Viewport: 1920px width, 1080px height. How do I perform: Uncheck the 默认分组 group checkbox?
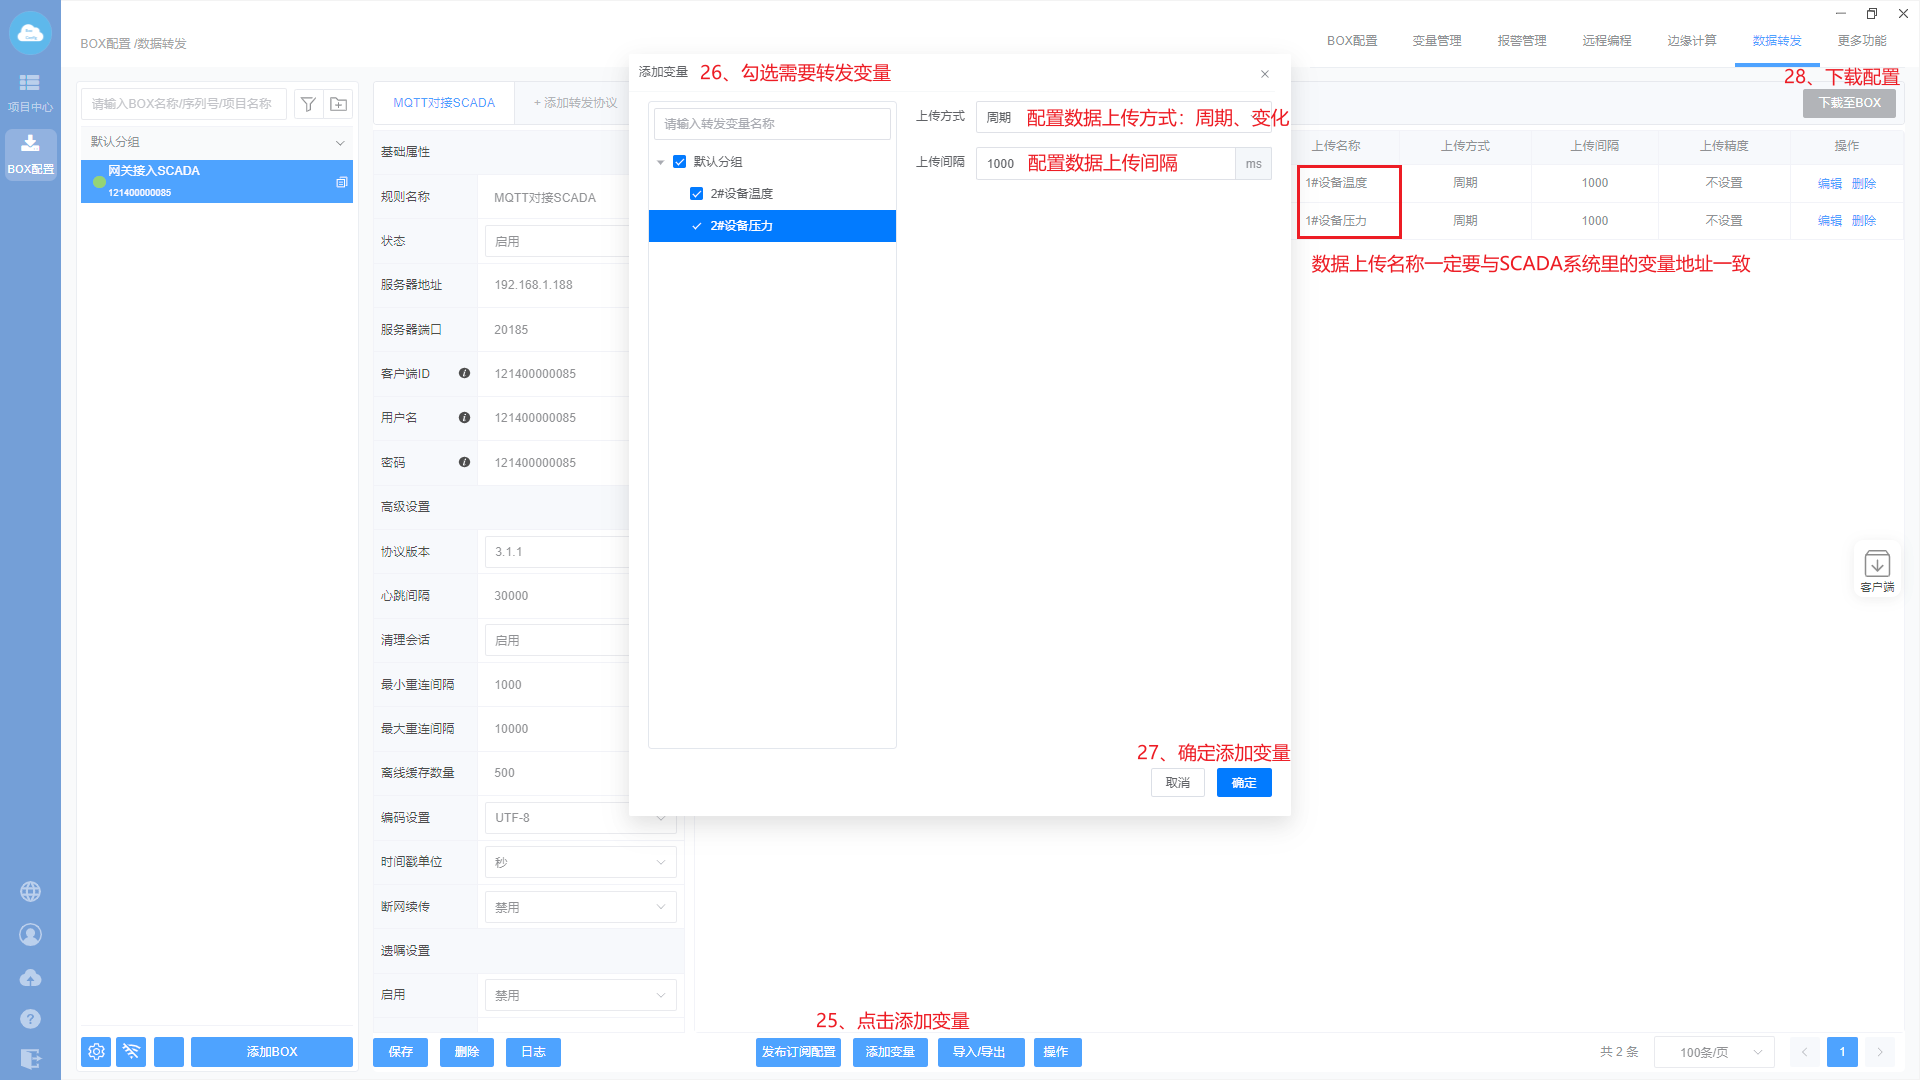click(680, 162)
